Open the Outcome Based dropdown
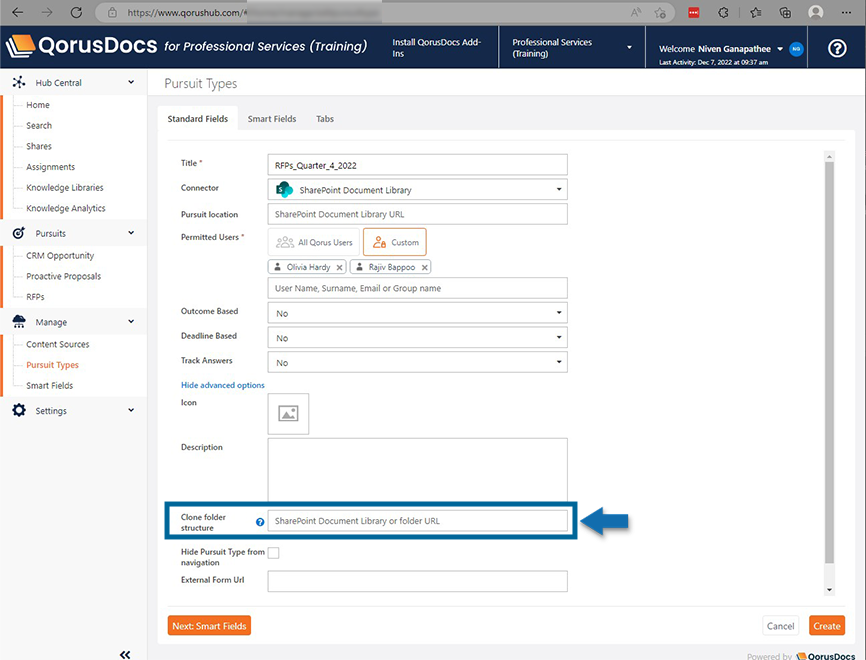866x660 pixels. pos(418,313)
